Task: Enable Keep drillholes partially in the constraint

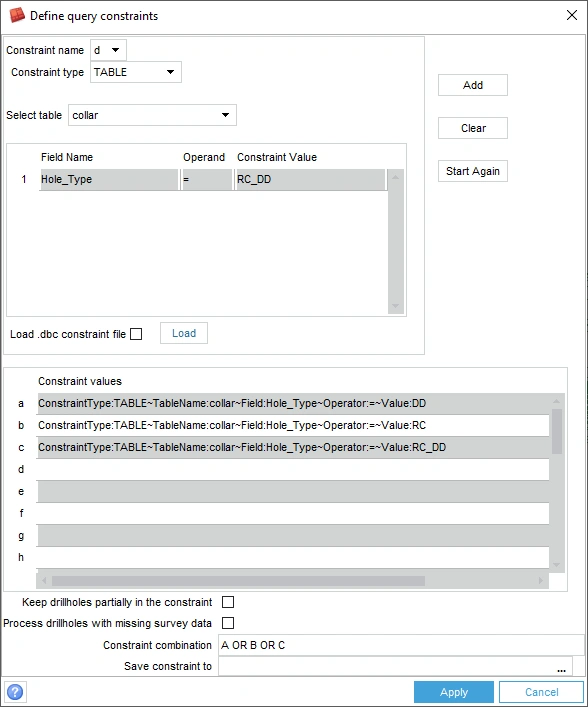Action: click(228, 602)
